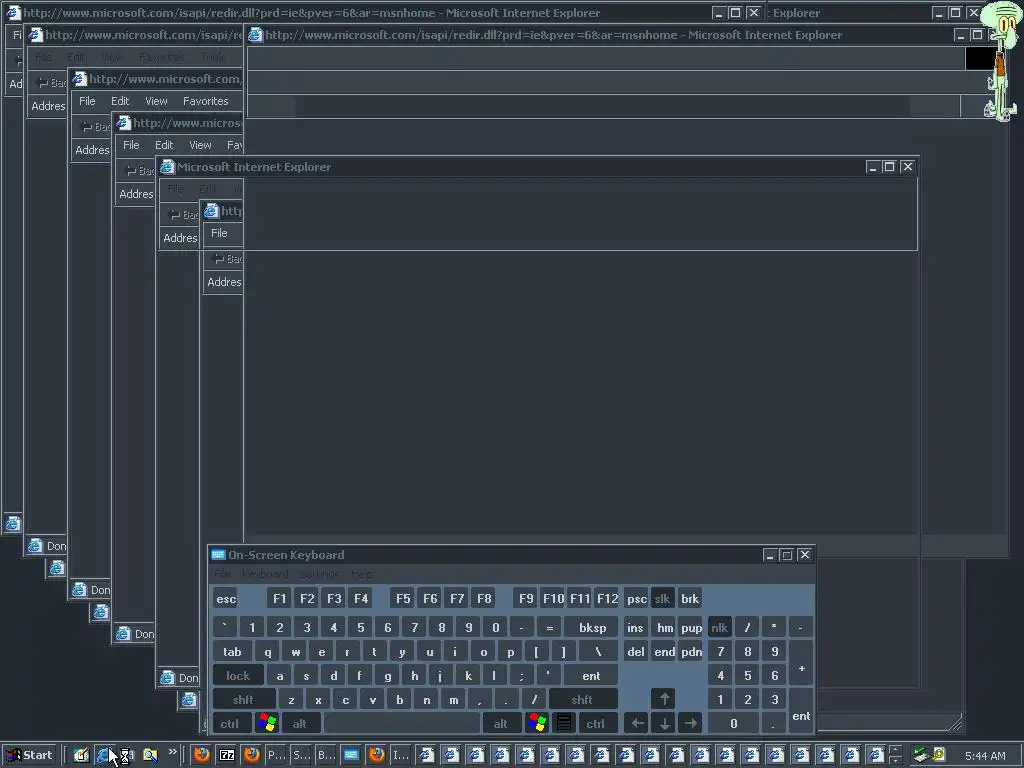
Task: Open the S... taskbar button
Action: click(x=301, y=755)
